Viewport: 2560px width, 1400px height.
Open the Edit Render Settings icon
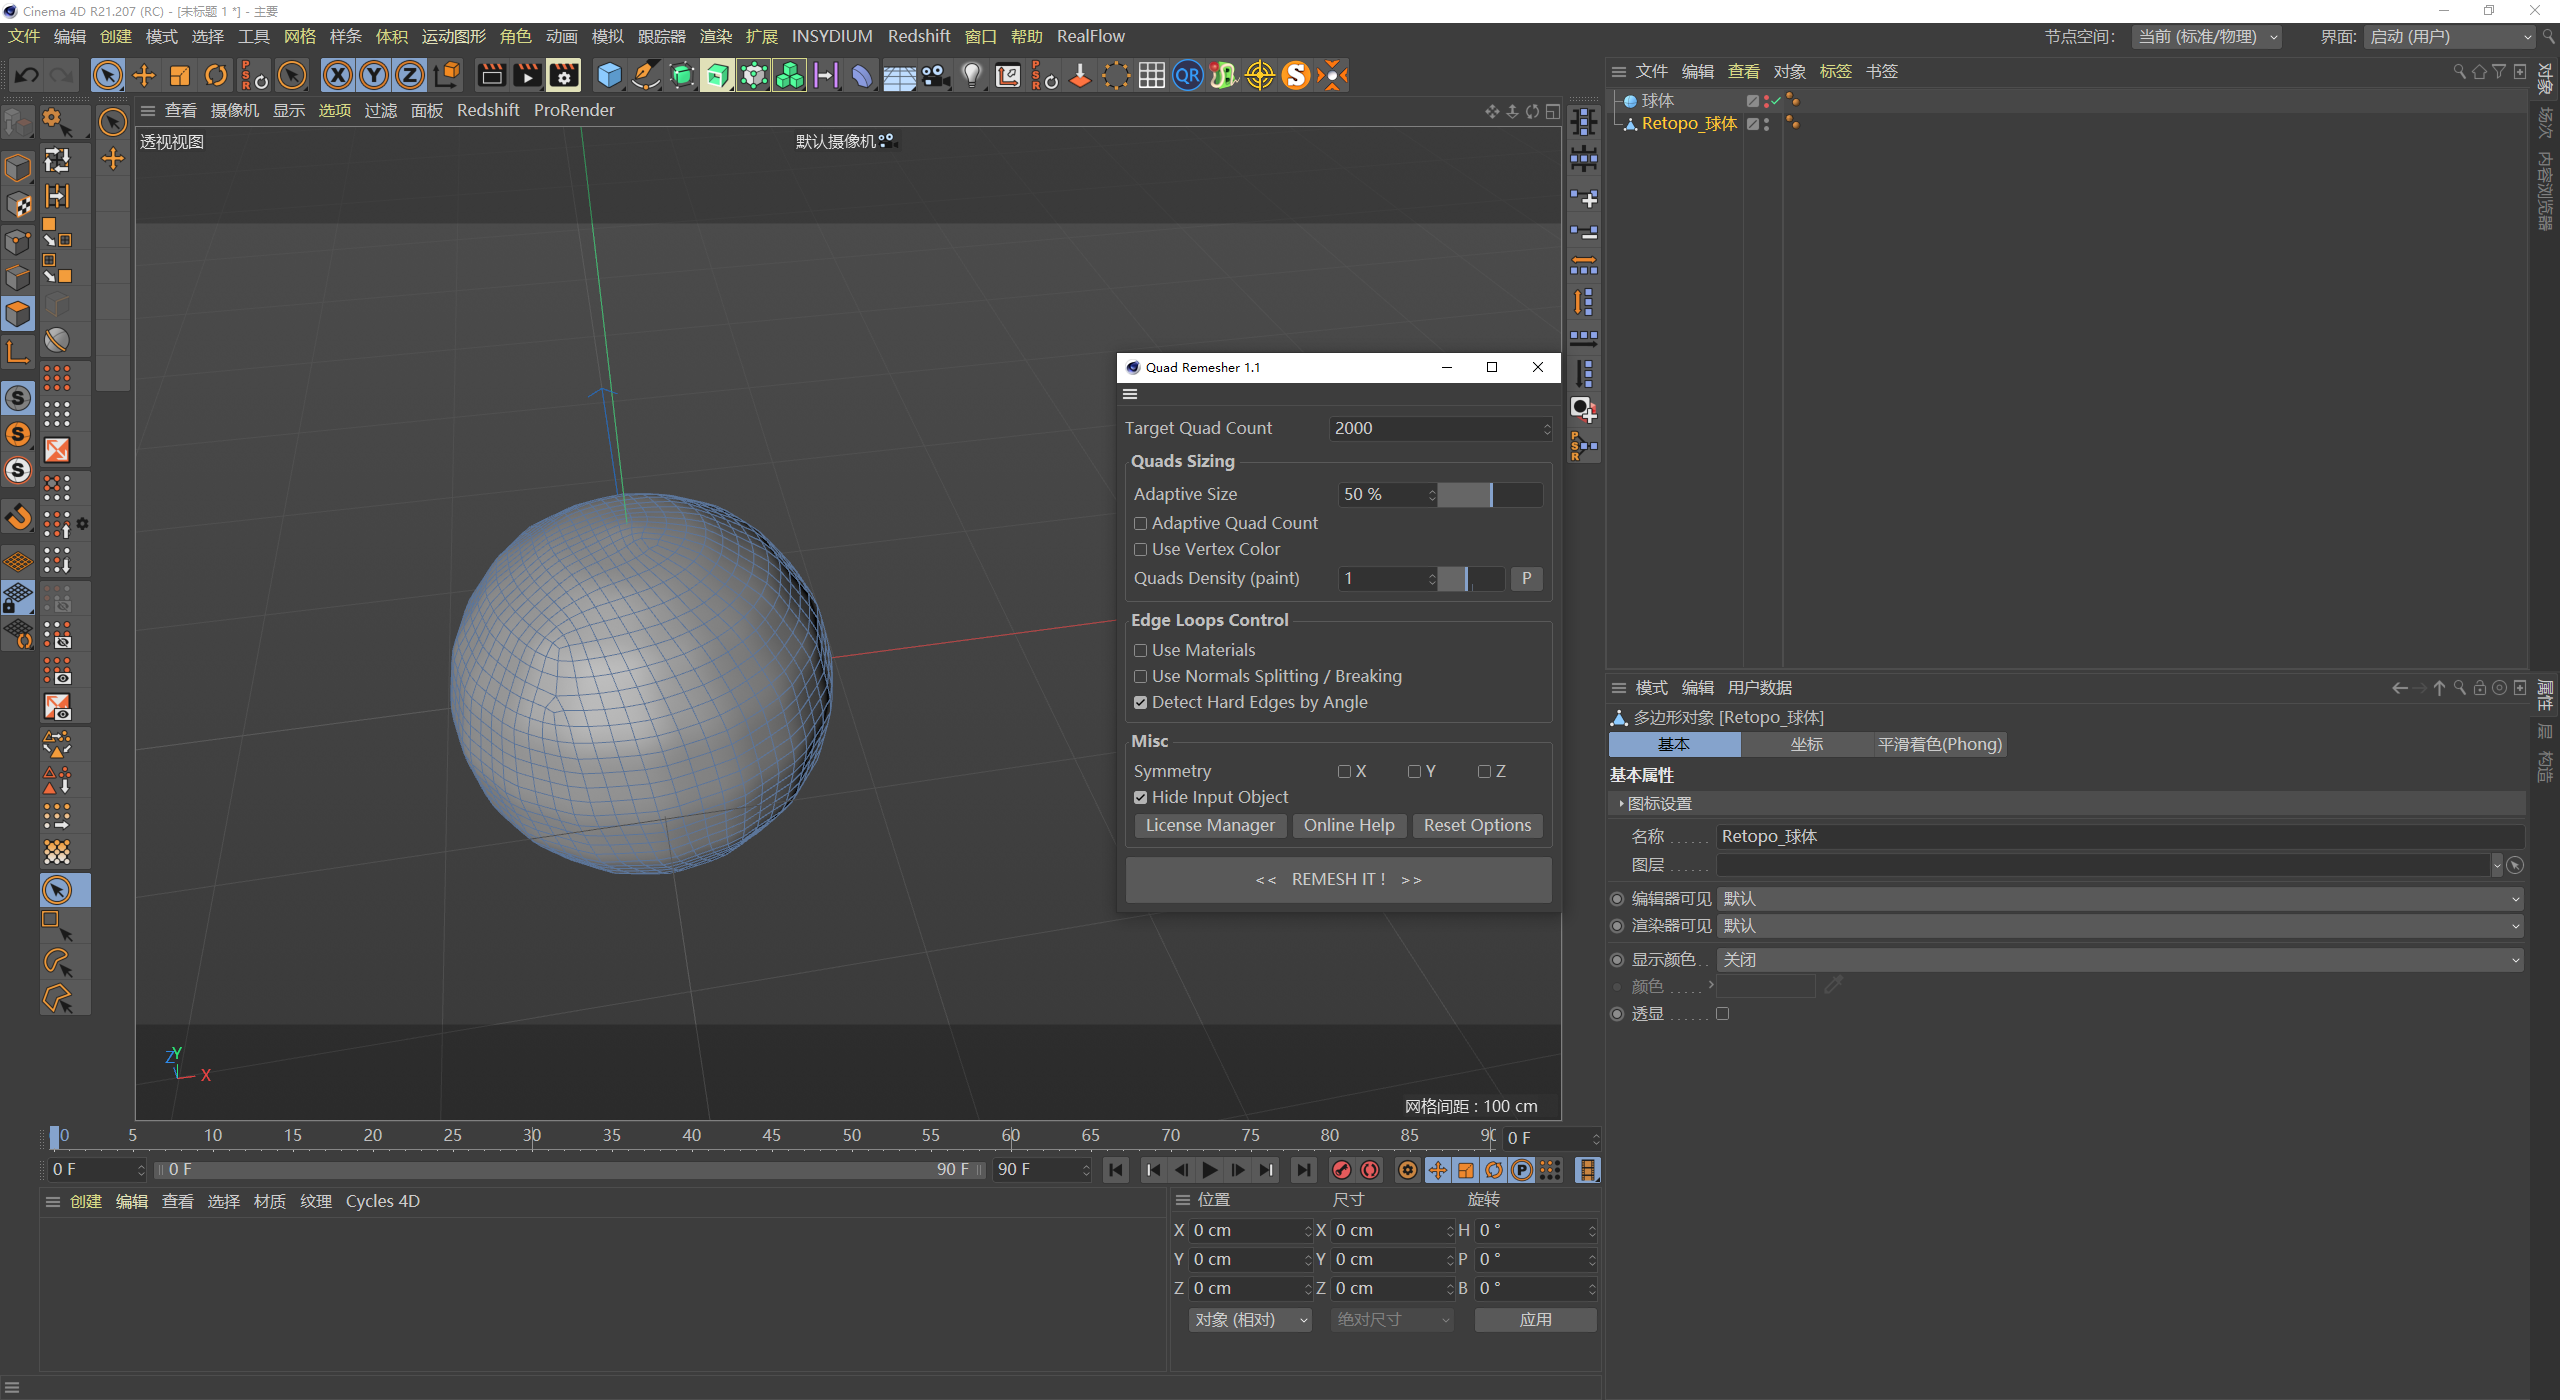pos(564,75)
